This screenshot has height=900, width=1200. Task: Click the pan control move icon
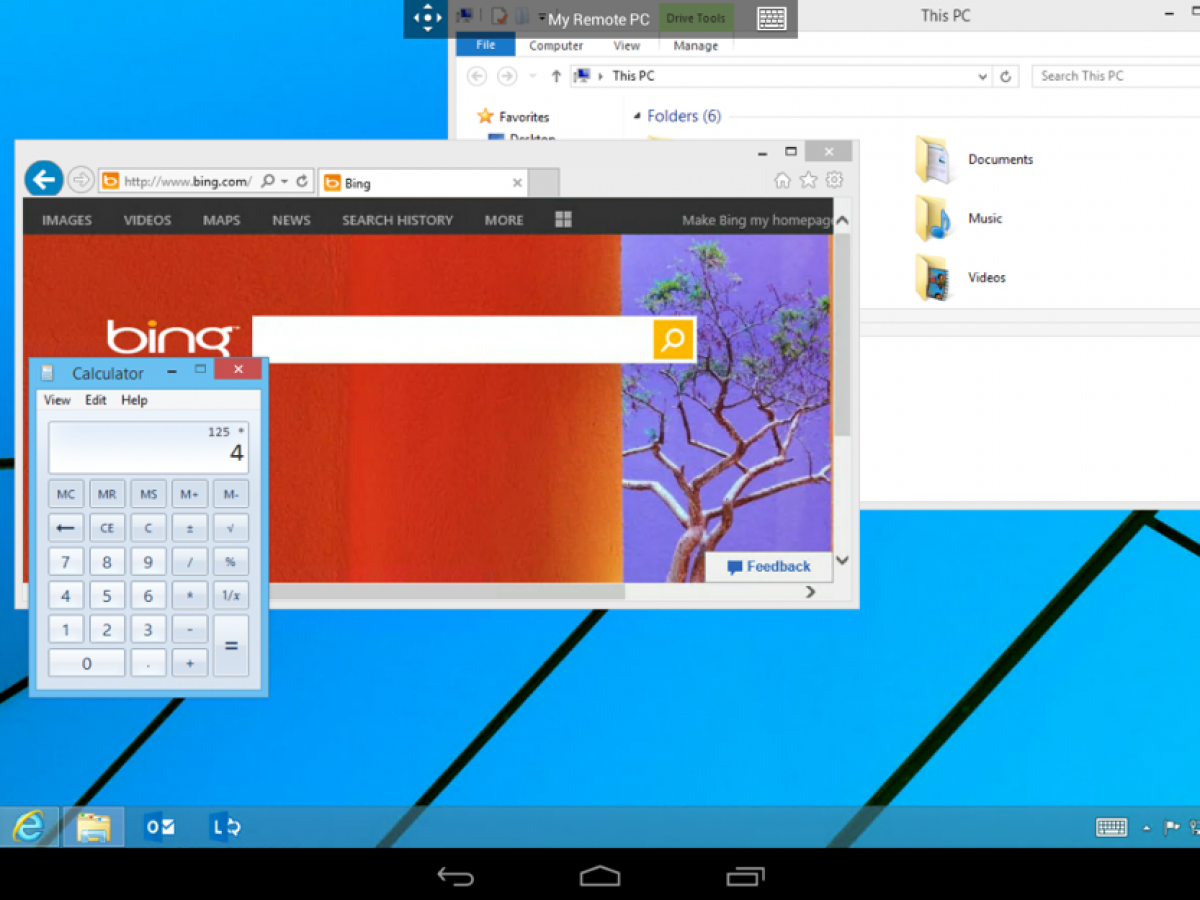click(427, 18)
